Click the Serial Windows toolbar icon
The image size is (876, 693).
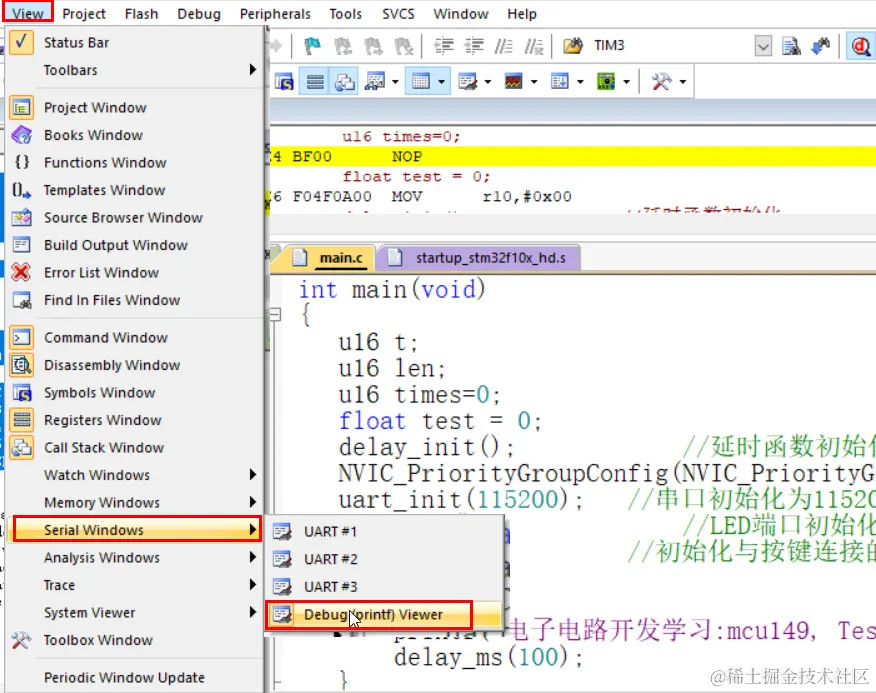[x=468, y=82]
